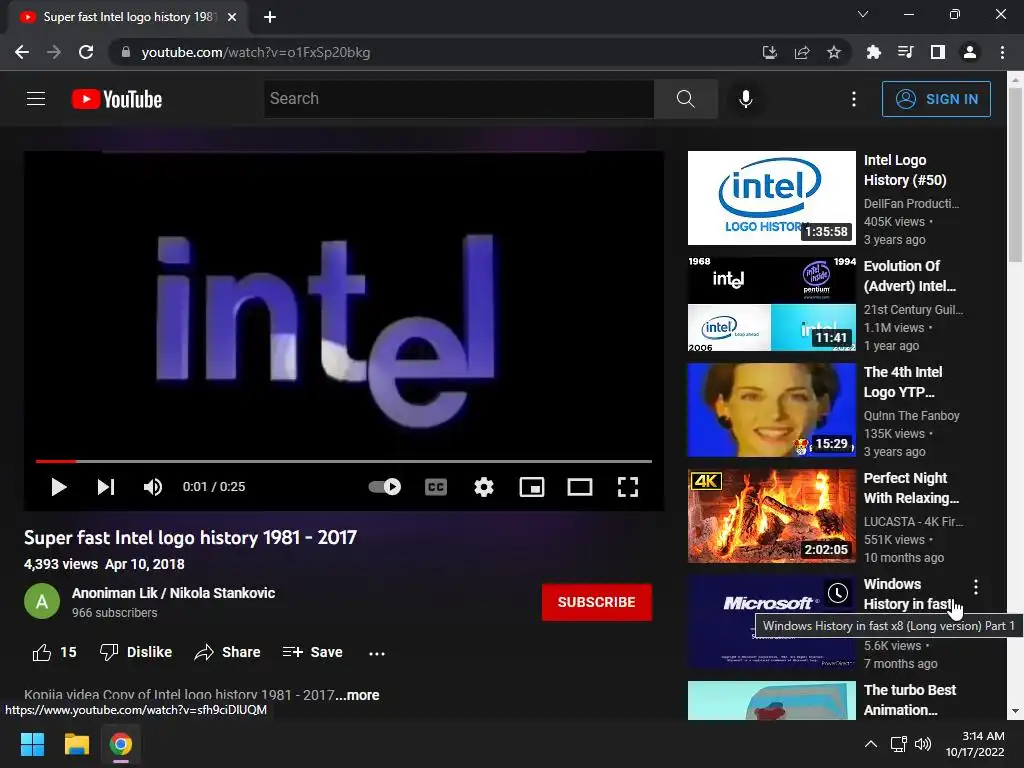Image resolution: width=1024 pixels, height=768 pixels.
Task: Open a new browser tab
Action: 270,17
